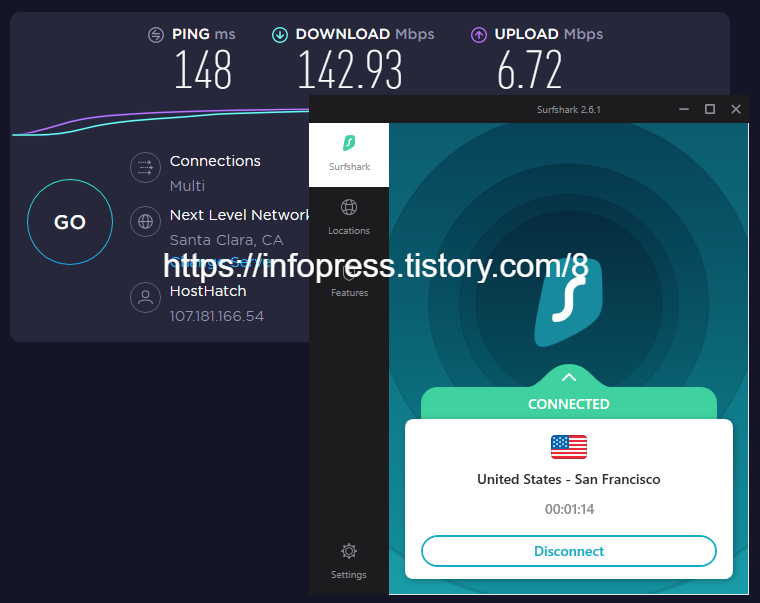Click the download result 142.93
The image size is (760, 603).
click(350, 70)
